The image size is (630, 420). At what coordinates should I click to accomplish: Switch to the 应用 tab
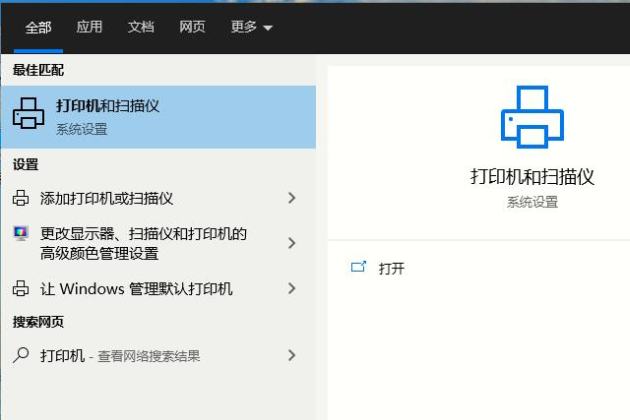[x=89, y=27]
